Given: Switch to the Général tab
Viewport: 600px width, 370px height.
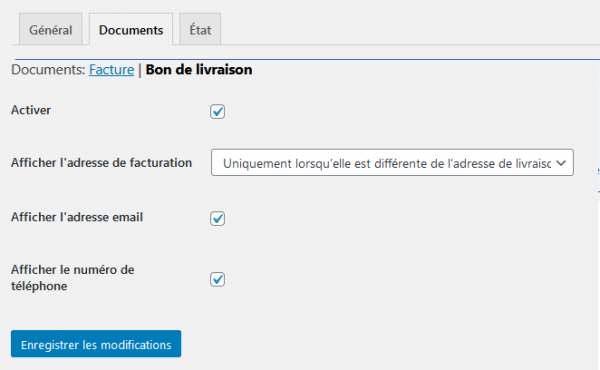Looking at the screenshot, I should pyautogui.click(x=51, y=29).
